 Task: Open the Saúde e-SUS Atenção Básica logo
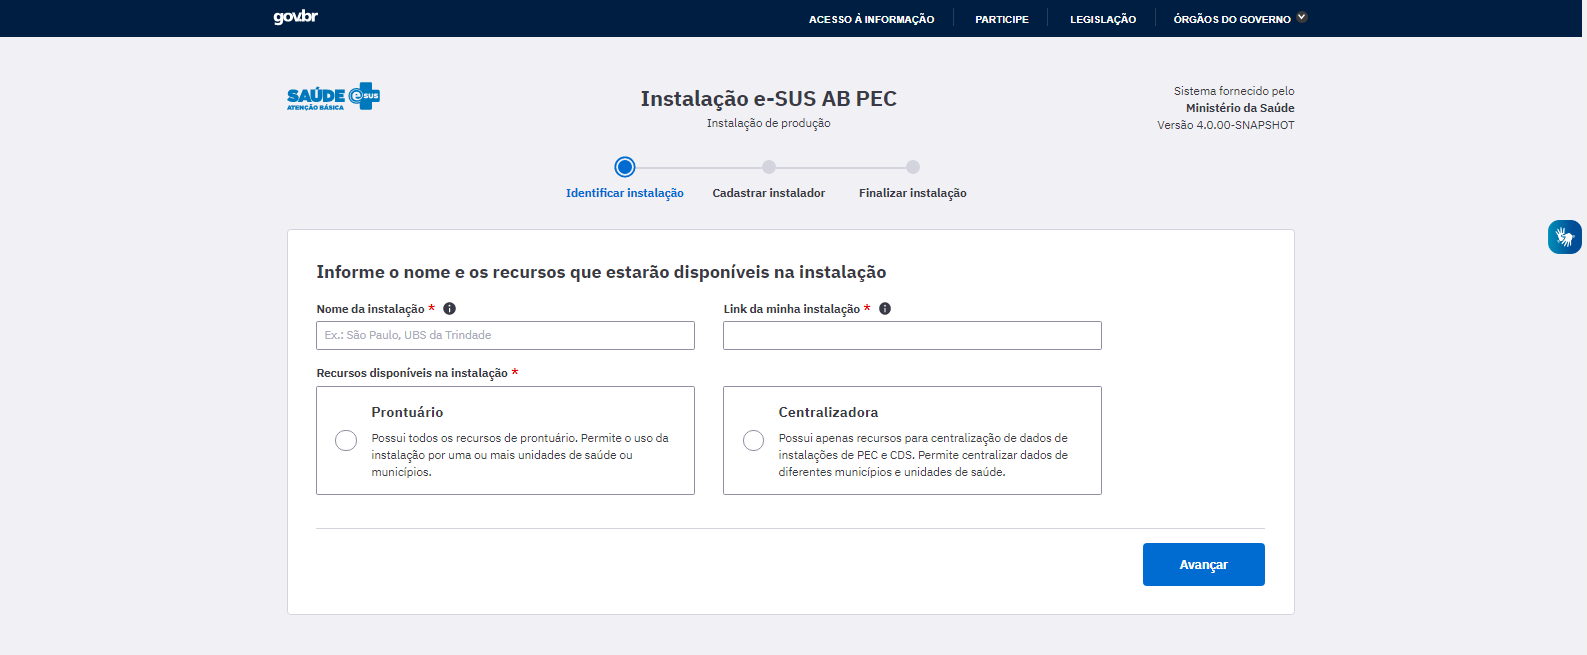[333, 96]
